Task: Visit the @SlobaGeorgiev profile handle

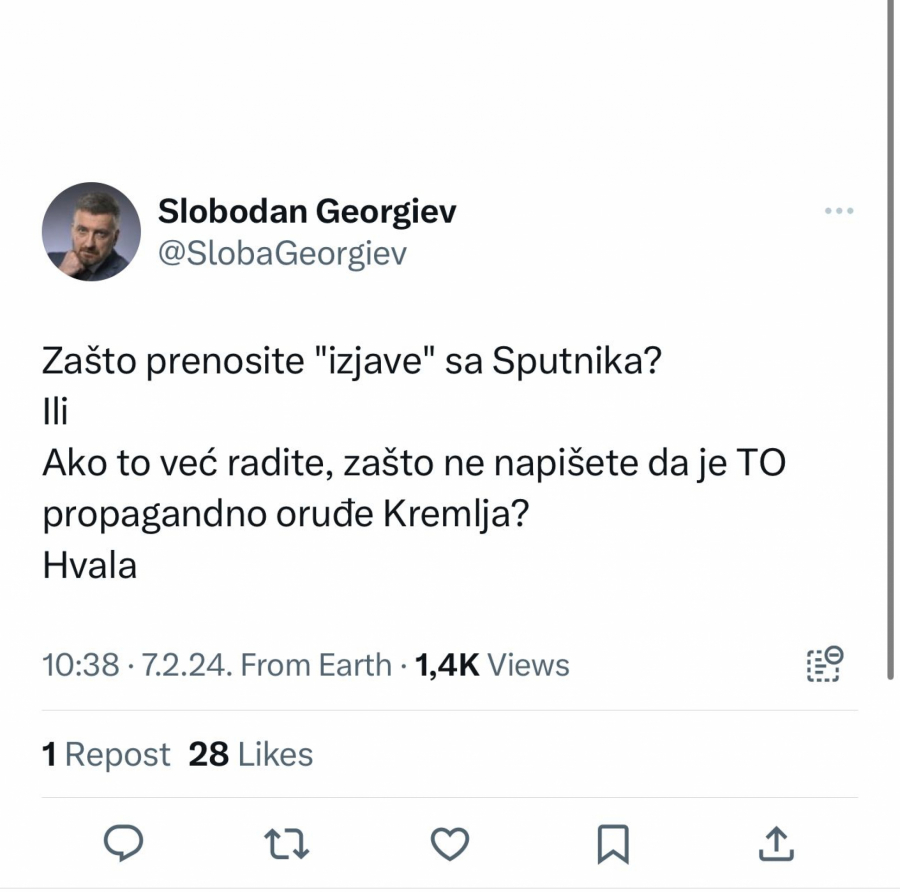Action: coord(283,253)
